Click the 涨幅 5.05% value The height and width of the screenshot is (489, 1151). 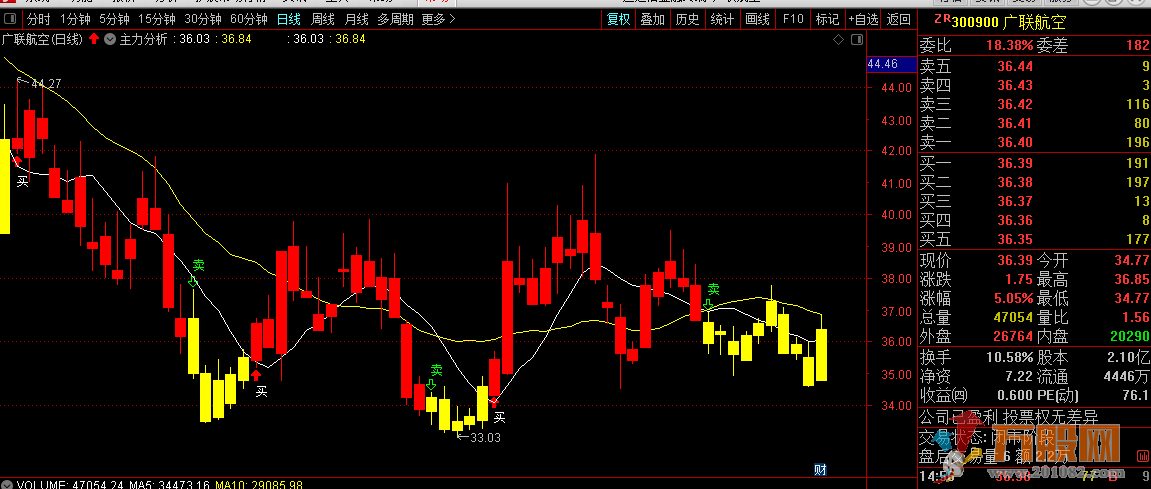pos(1012,298)
